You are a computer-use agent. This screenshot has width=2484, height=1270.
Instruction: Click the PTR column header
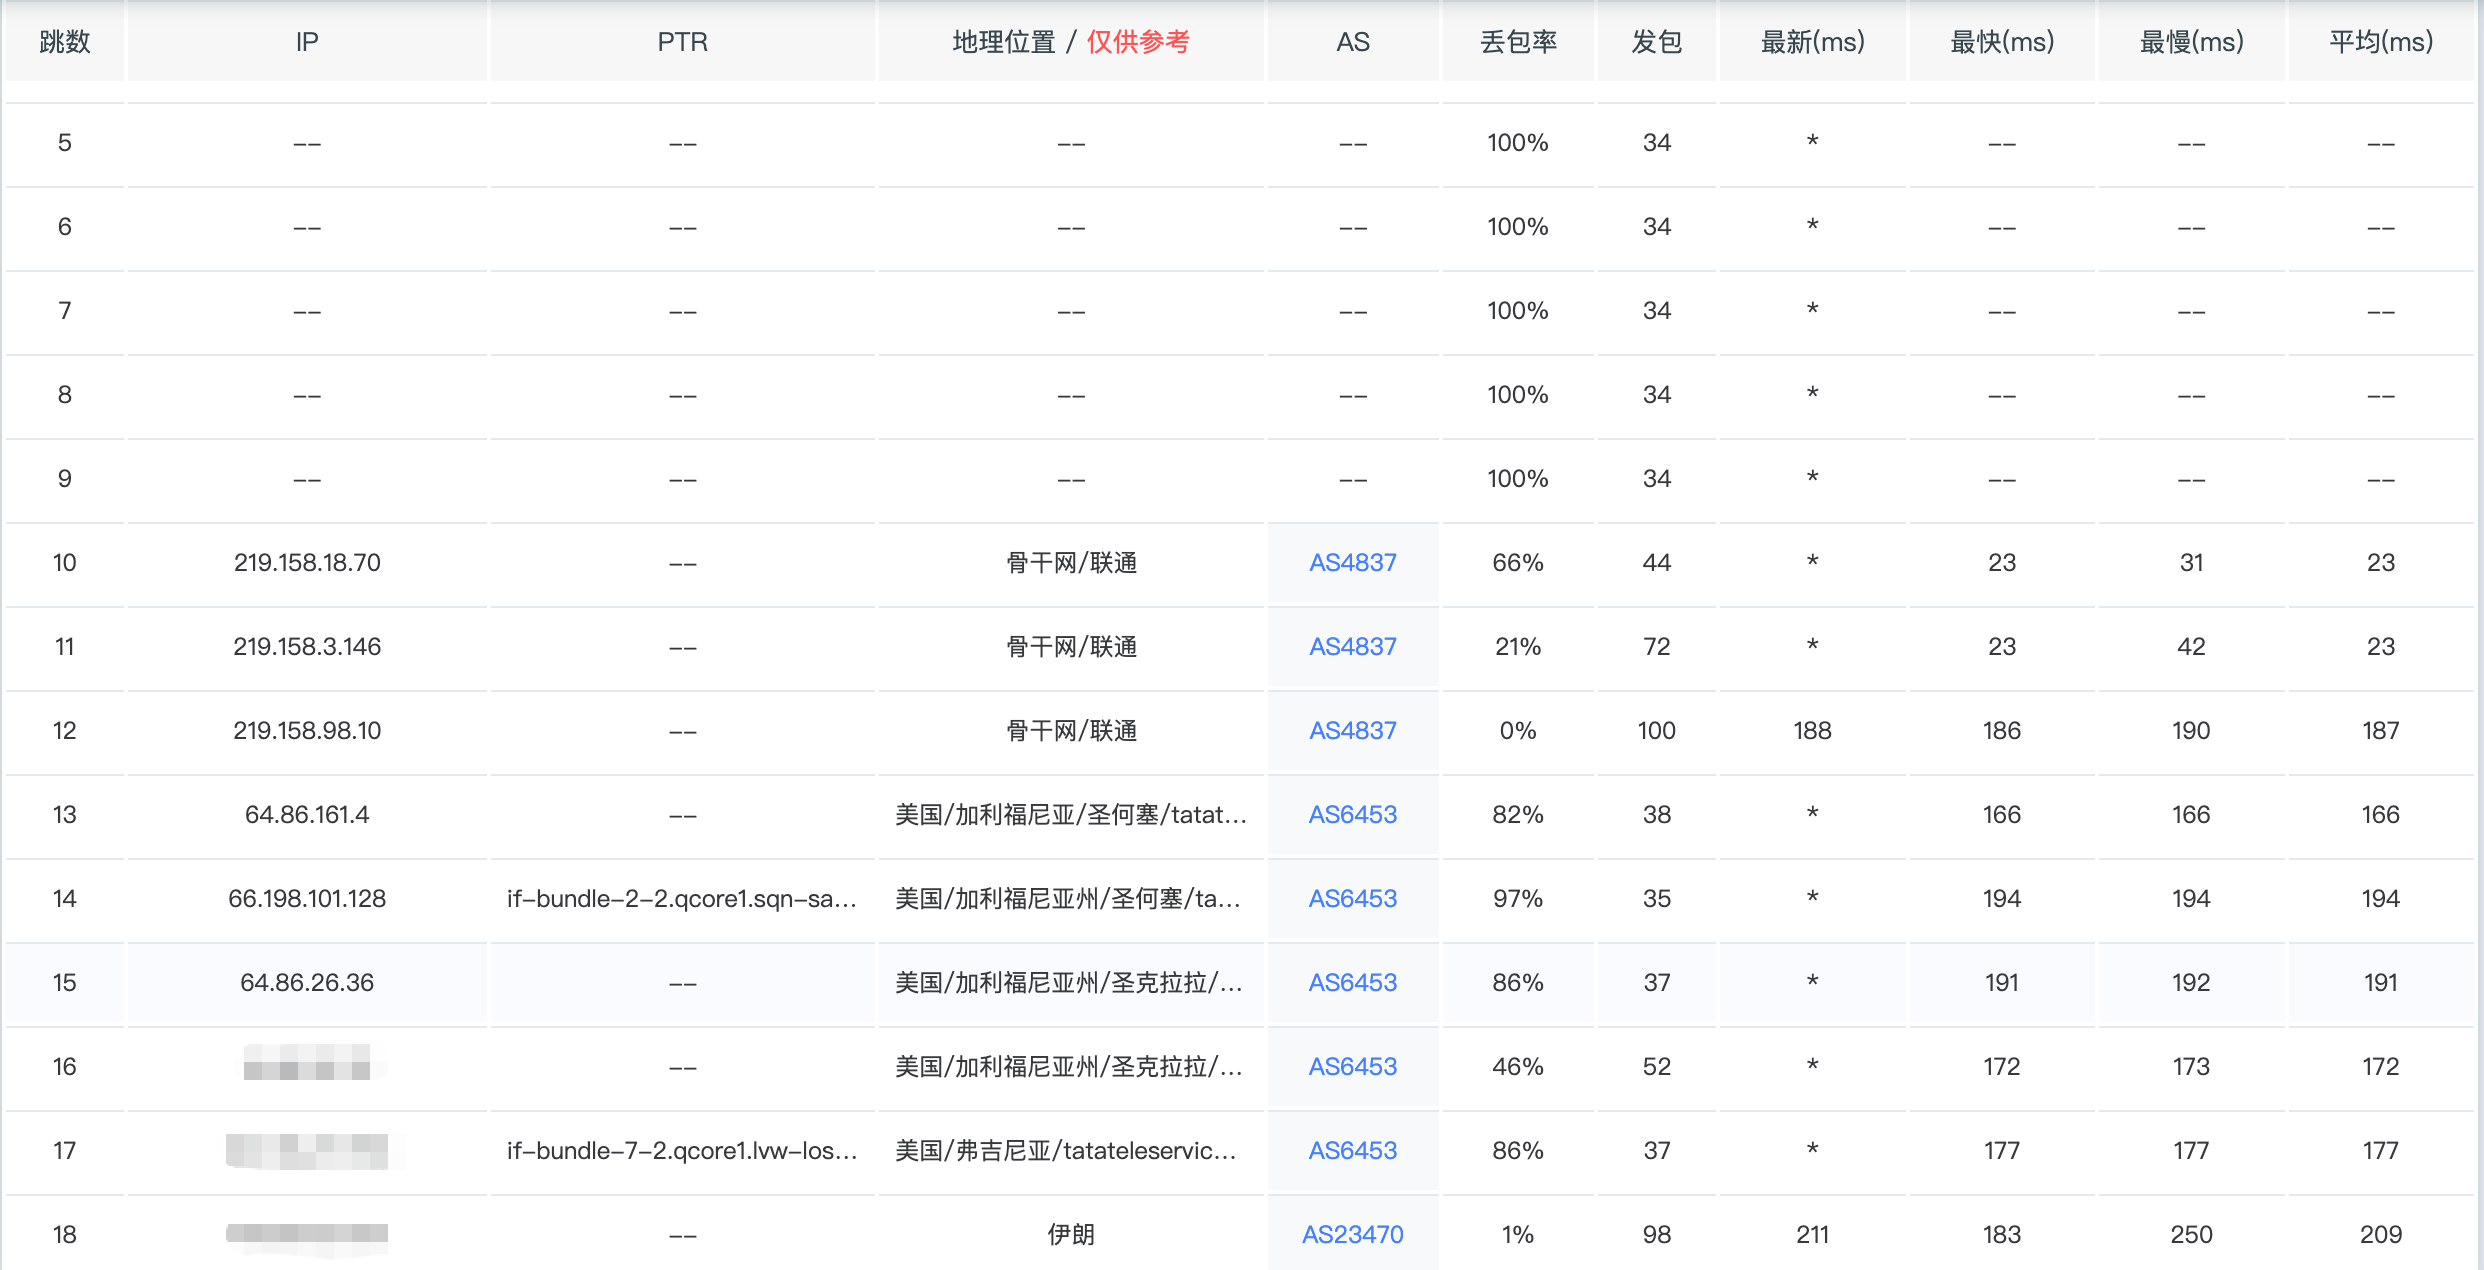[x=682, y=42]
